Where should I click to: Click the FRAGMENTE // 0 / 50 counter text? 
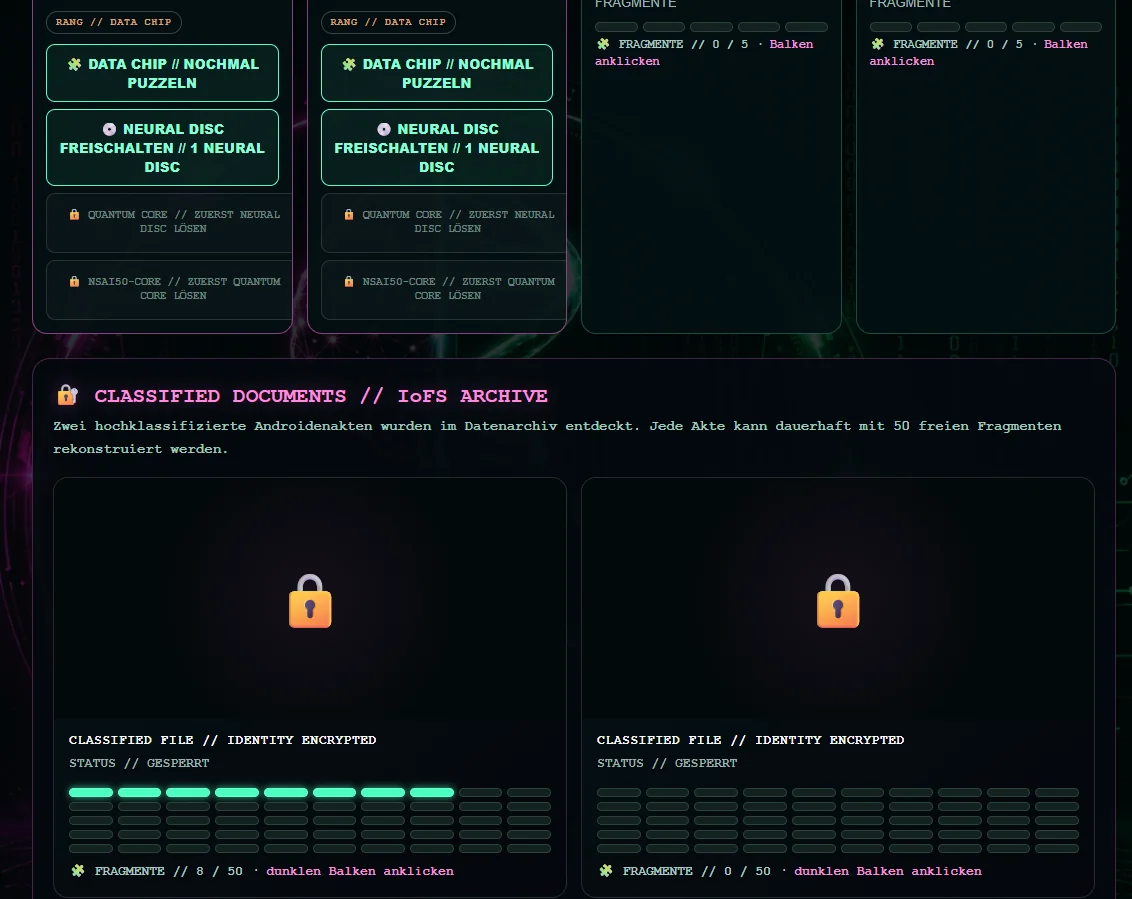[x=697, y=871]
